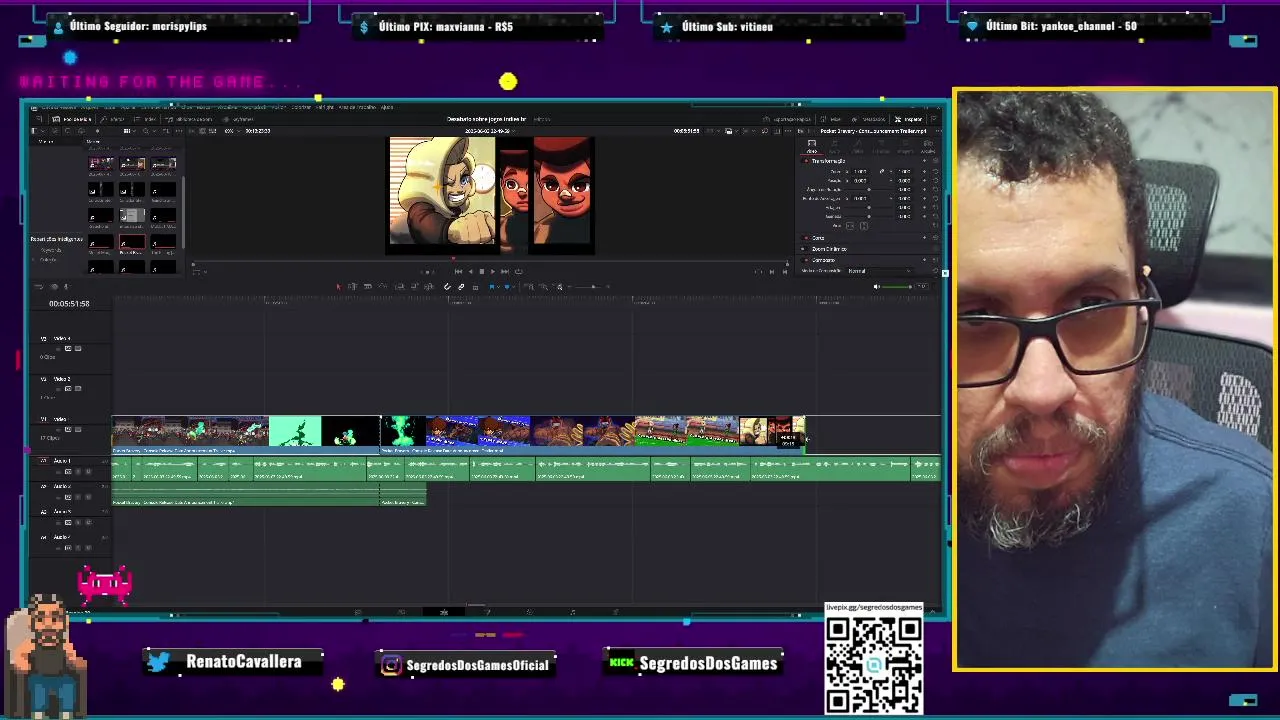
Task: Mute the speaker icon beside volume slider
Action: (x=876, y=287)
